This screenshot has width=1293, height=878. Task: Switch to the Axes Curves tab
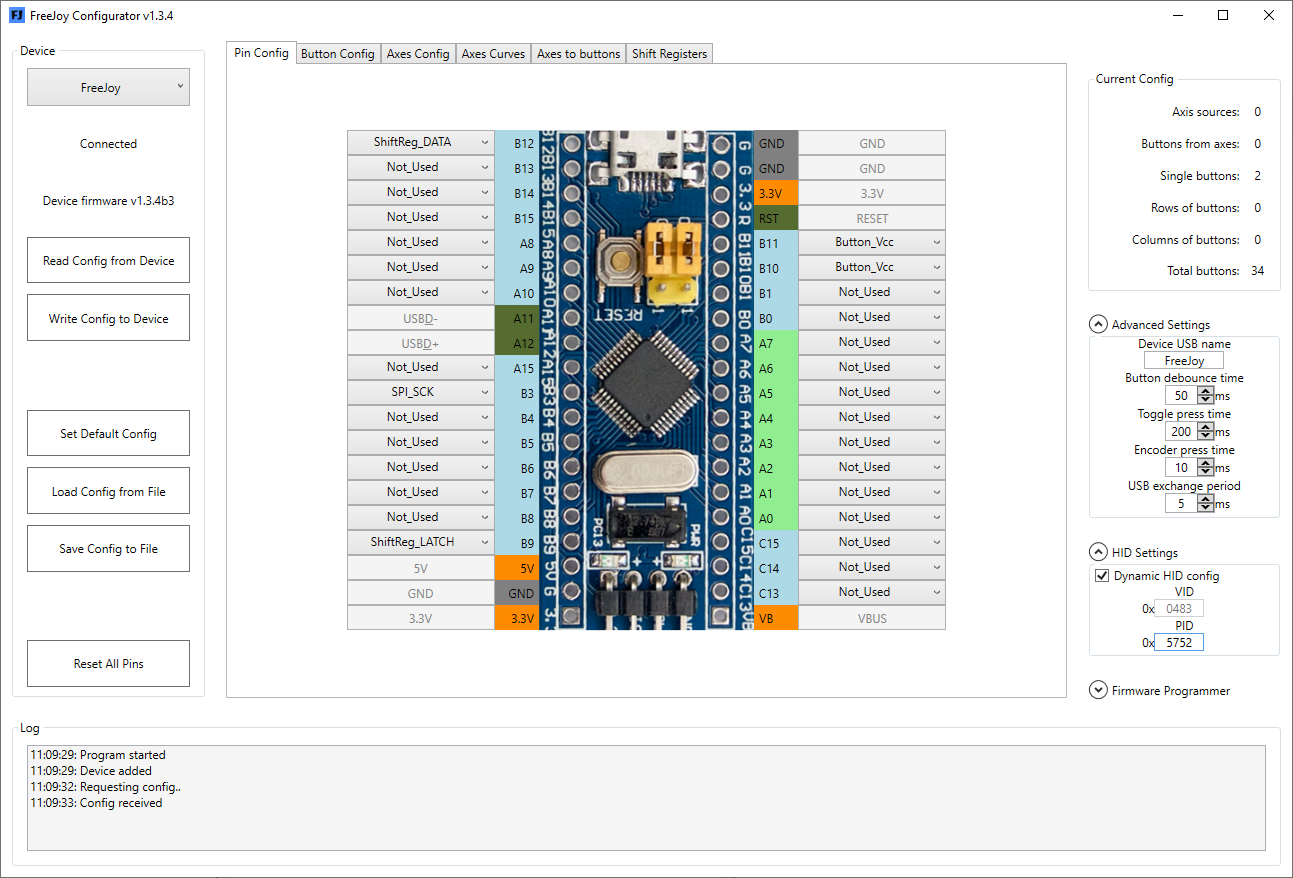point(493,54)
